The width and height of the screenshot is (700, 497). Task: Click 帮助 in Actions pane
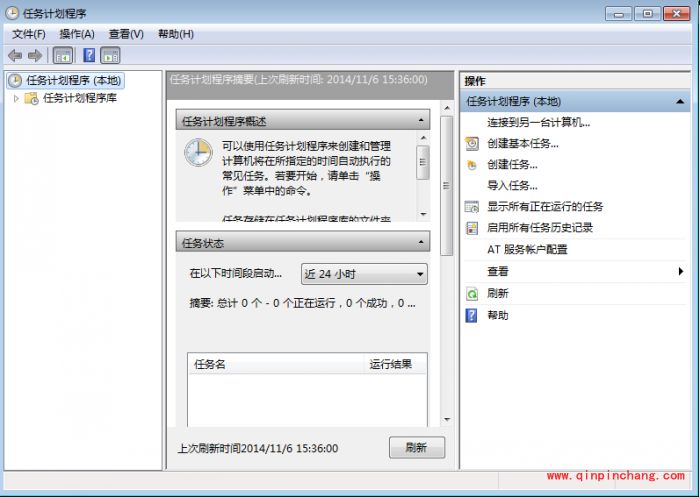[498, 315]
